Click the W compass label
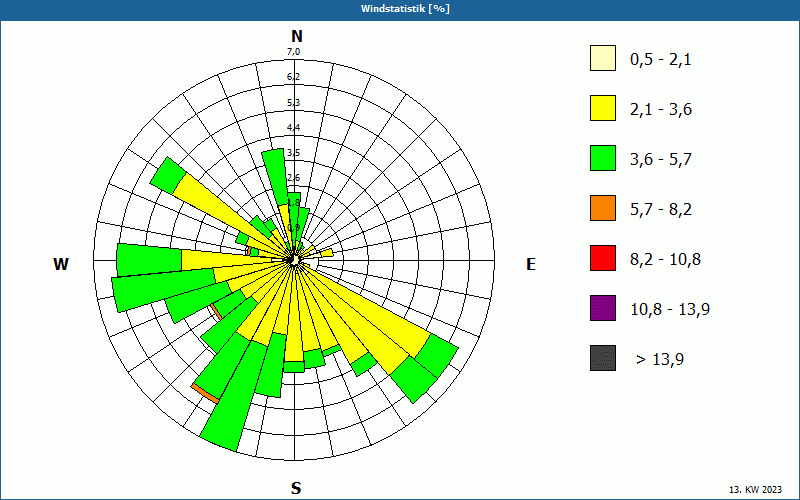This screenshot has height=500, width=800. tap(61, 264)
